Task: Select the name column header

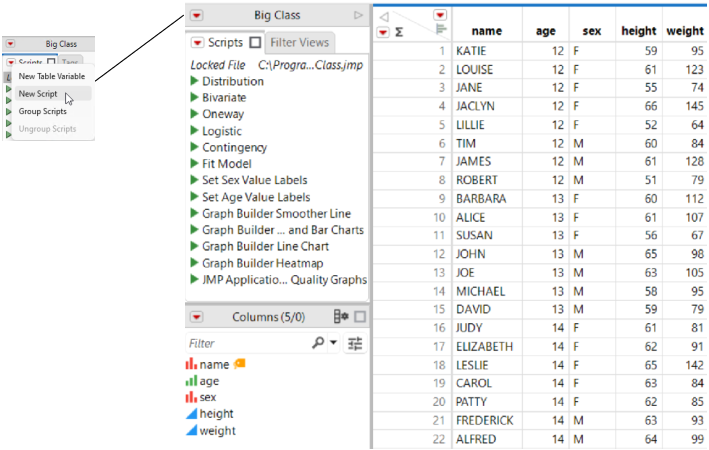Action: click(487, 31)
